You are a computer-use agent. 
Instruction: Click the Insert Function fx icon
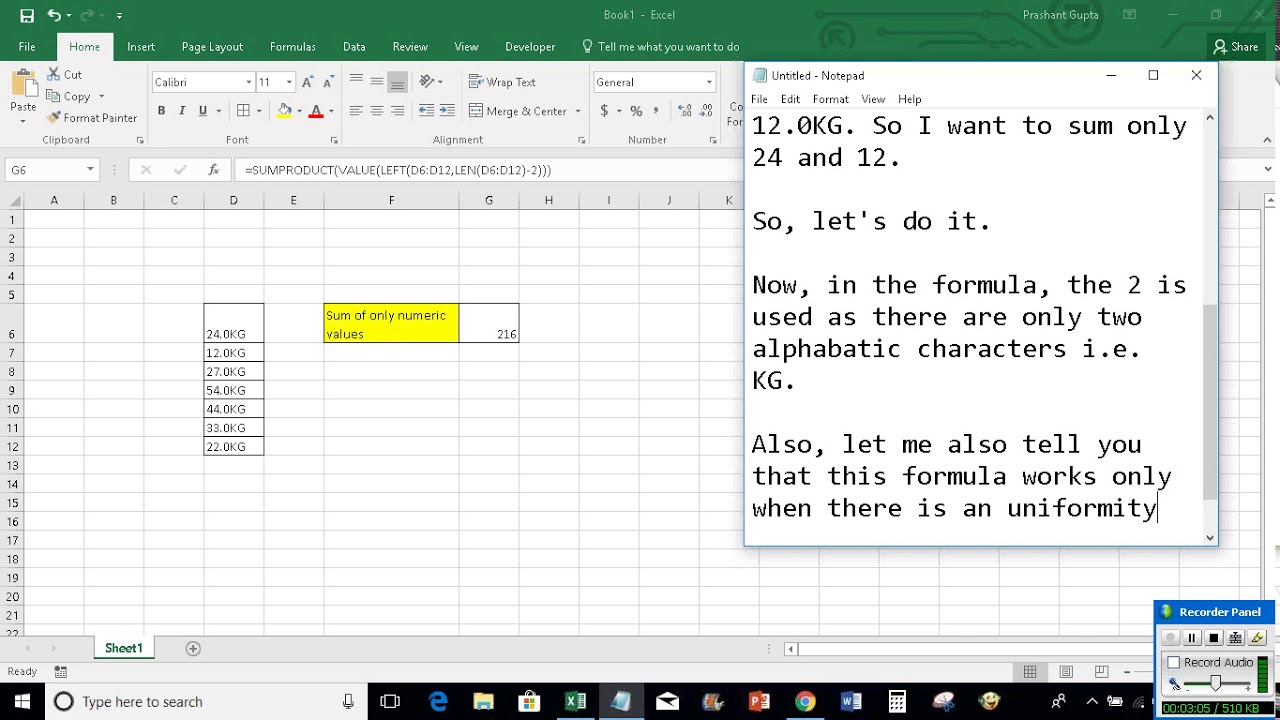213,170
